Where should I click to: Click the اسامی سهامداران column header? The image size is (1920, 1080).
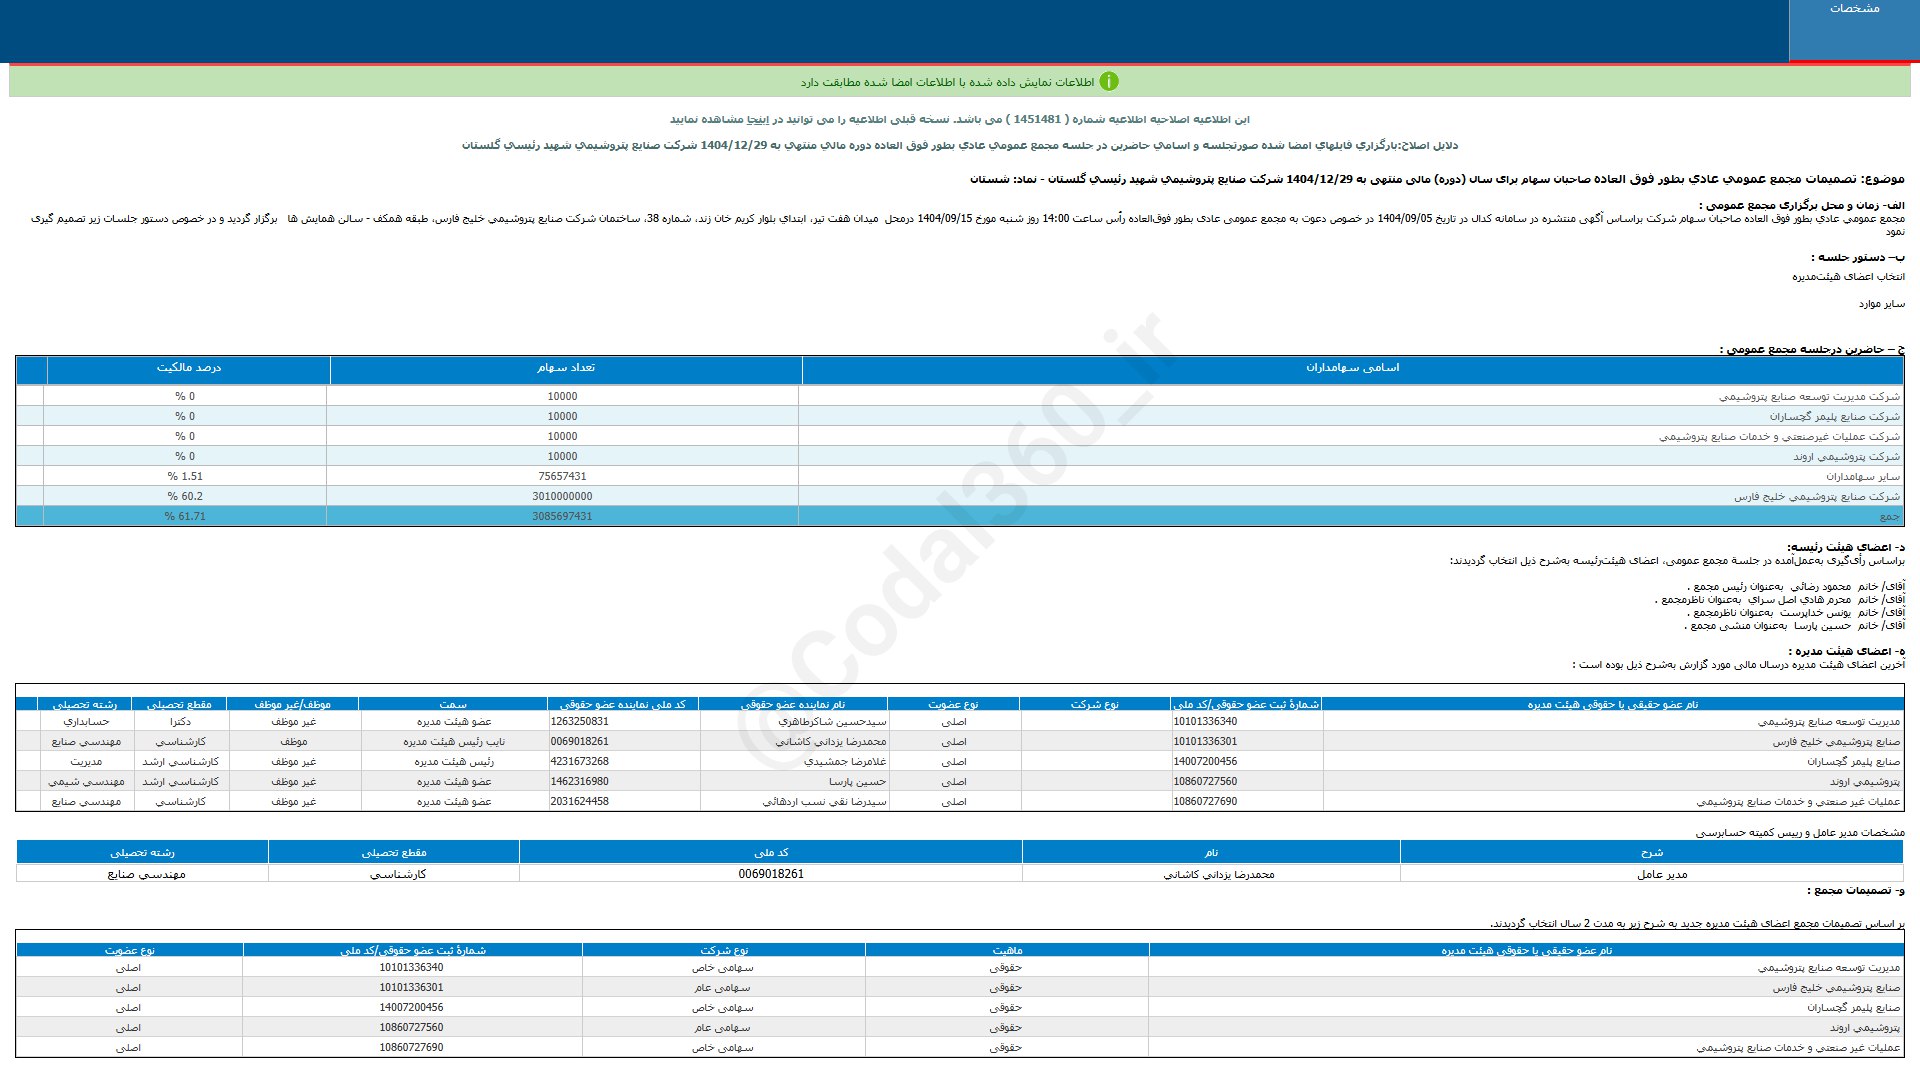click(1352, 368)
